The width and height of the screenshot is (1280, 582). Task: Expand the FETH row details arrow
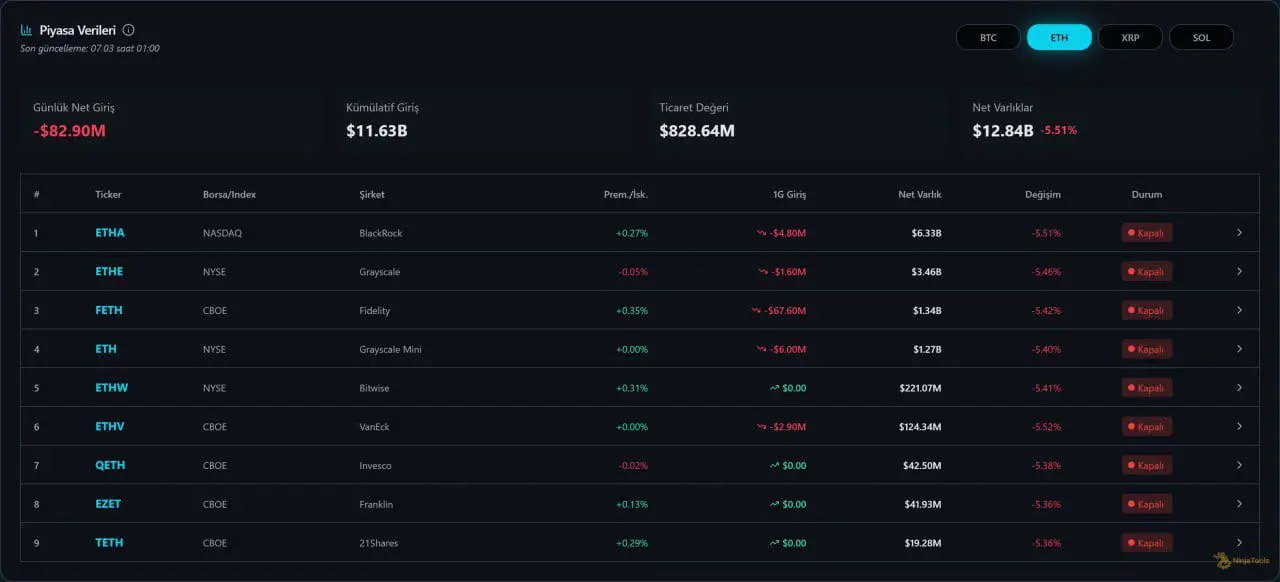tap(1239, 311)
